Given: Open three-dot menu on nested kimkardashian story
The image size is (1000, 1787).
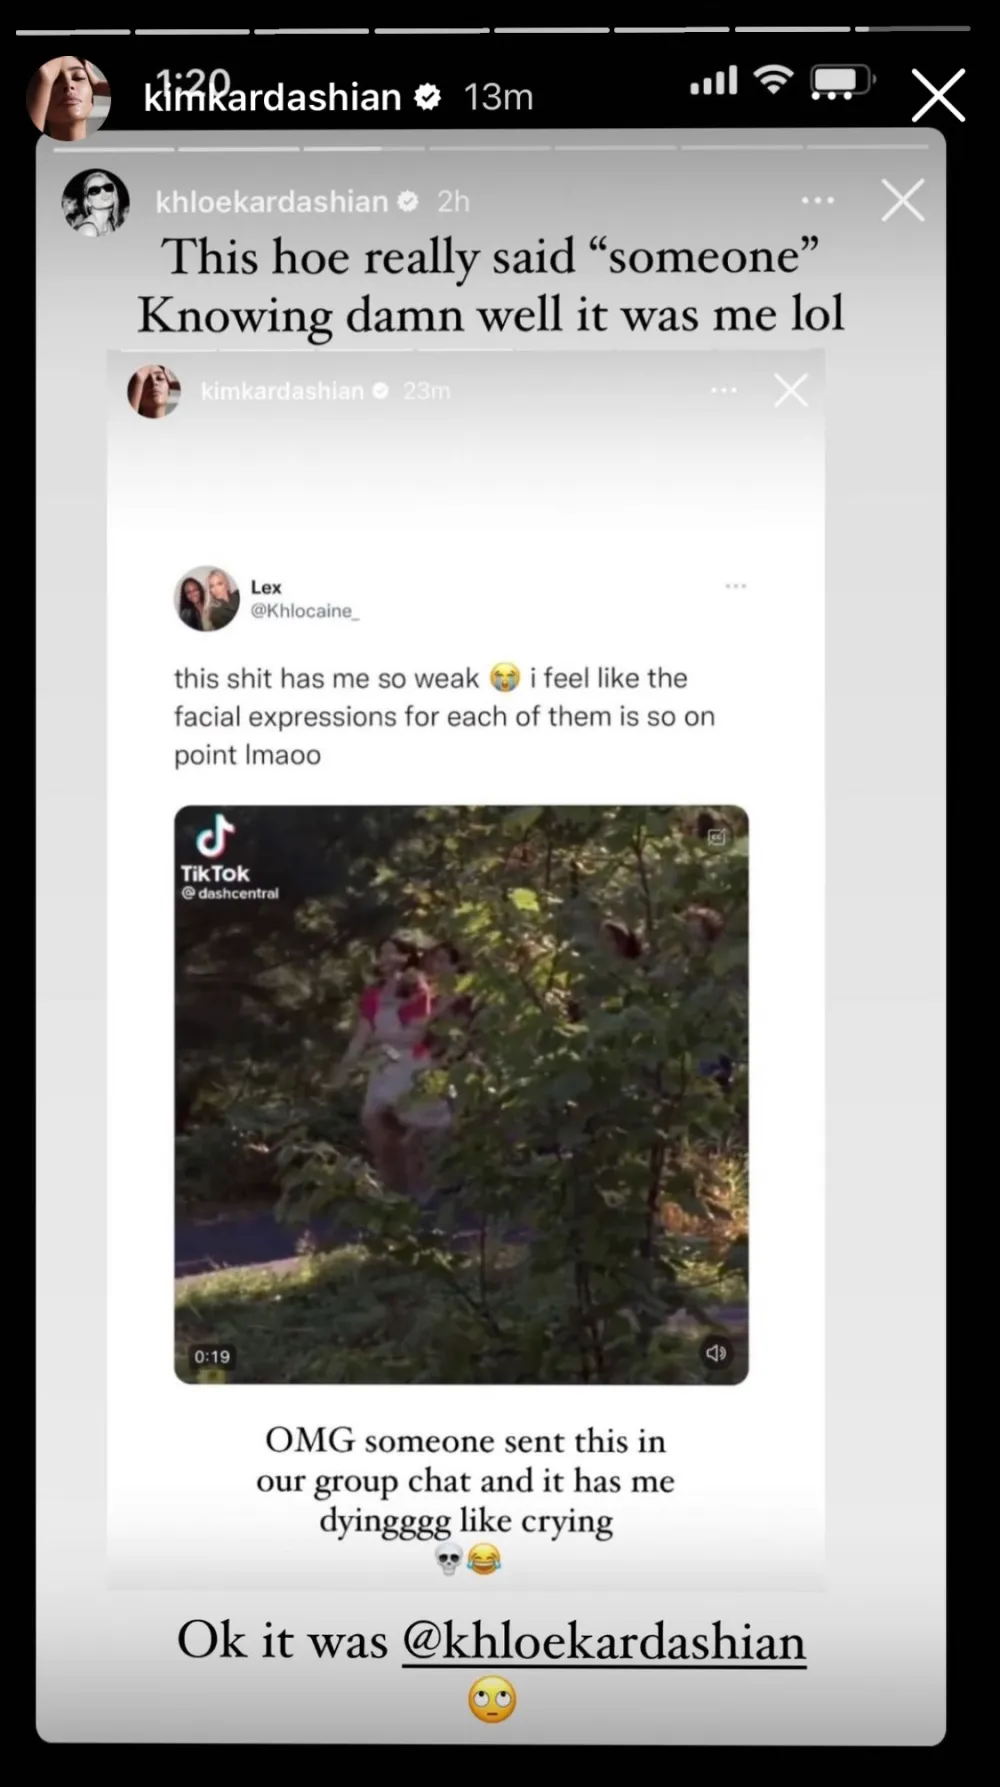Looking at the screenshot, I should pyautogui.click(x=723, y=390).
